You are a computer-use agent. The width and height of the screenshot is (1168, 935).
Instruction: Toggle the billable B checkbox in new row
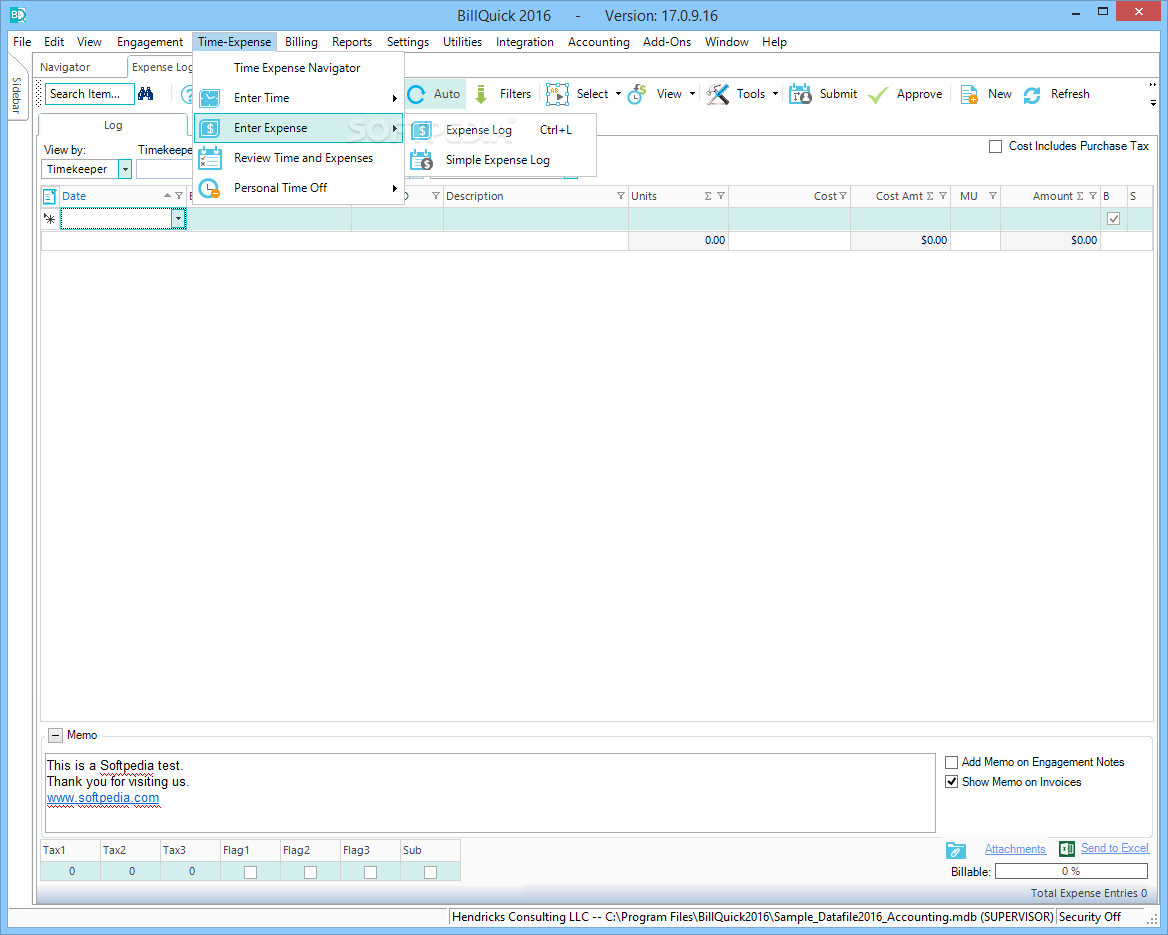pos(1114,219)
